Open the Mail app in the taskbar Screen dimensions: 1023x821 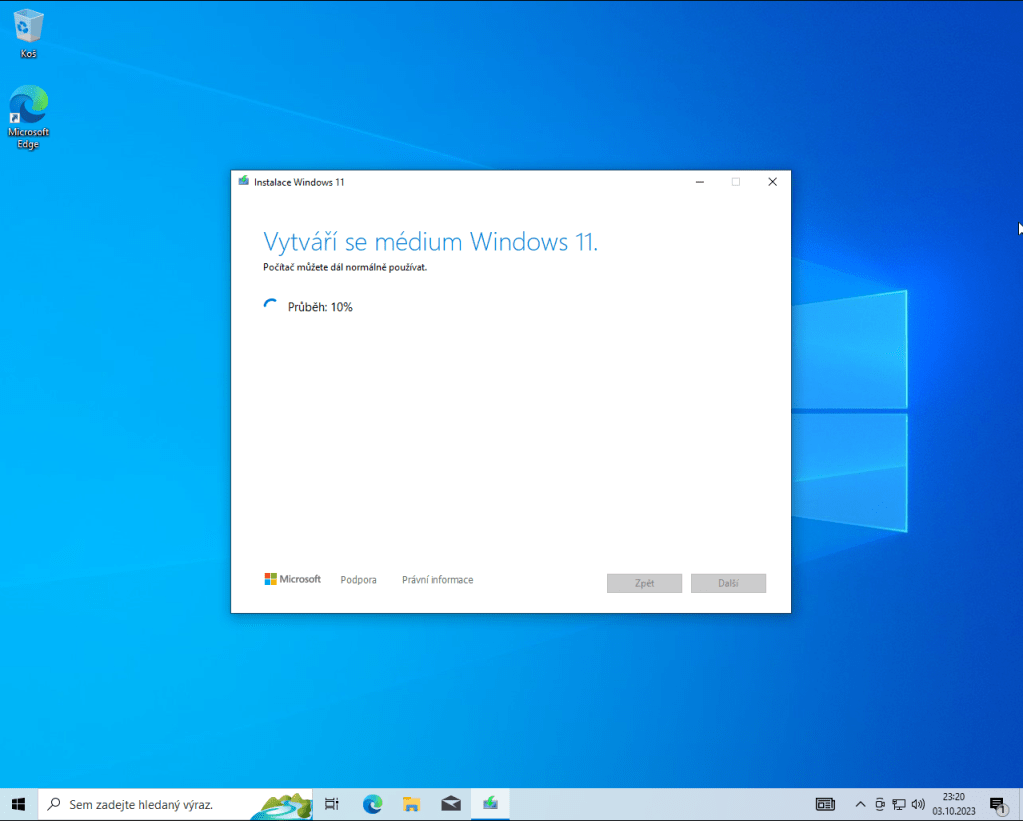450,804
